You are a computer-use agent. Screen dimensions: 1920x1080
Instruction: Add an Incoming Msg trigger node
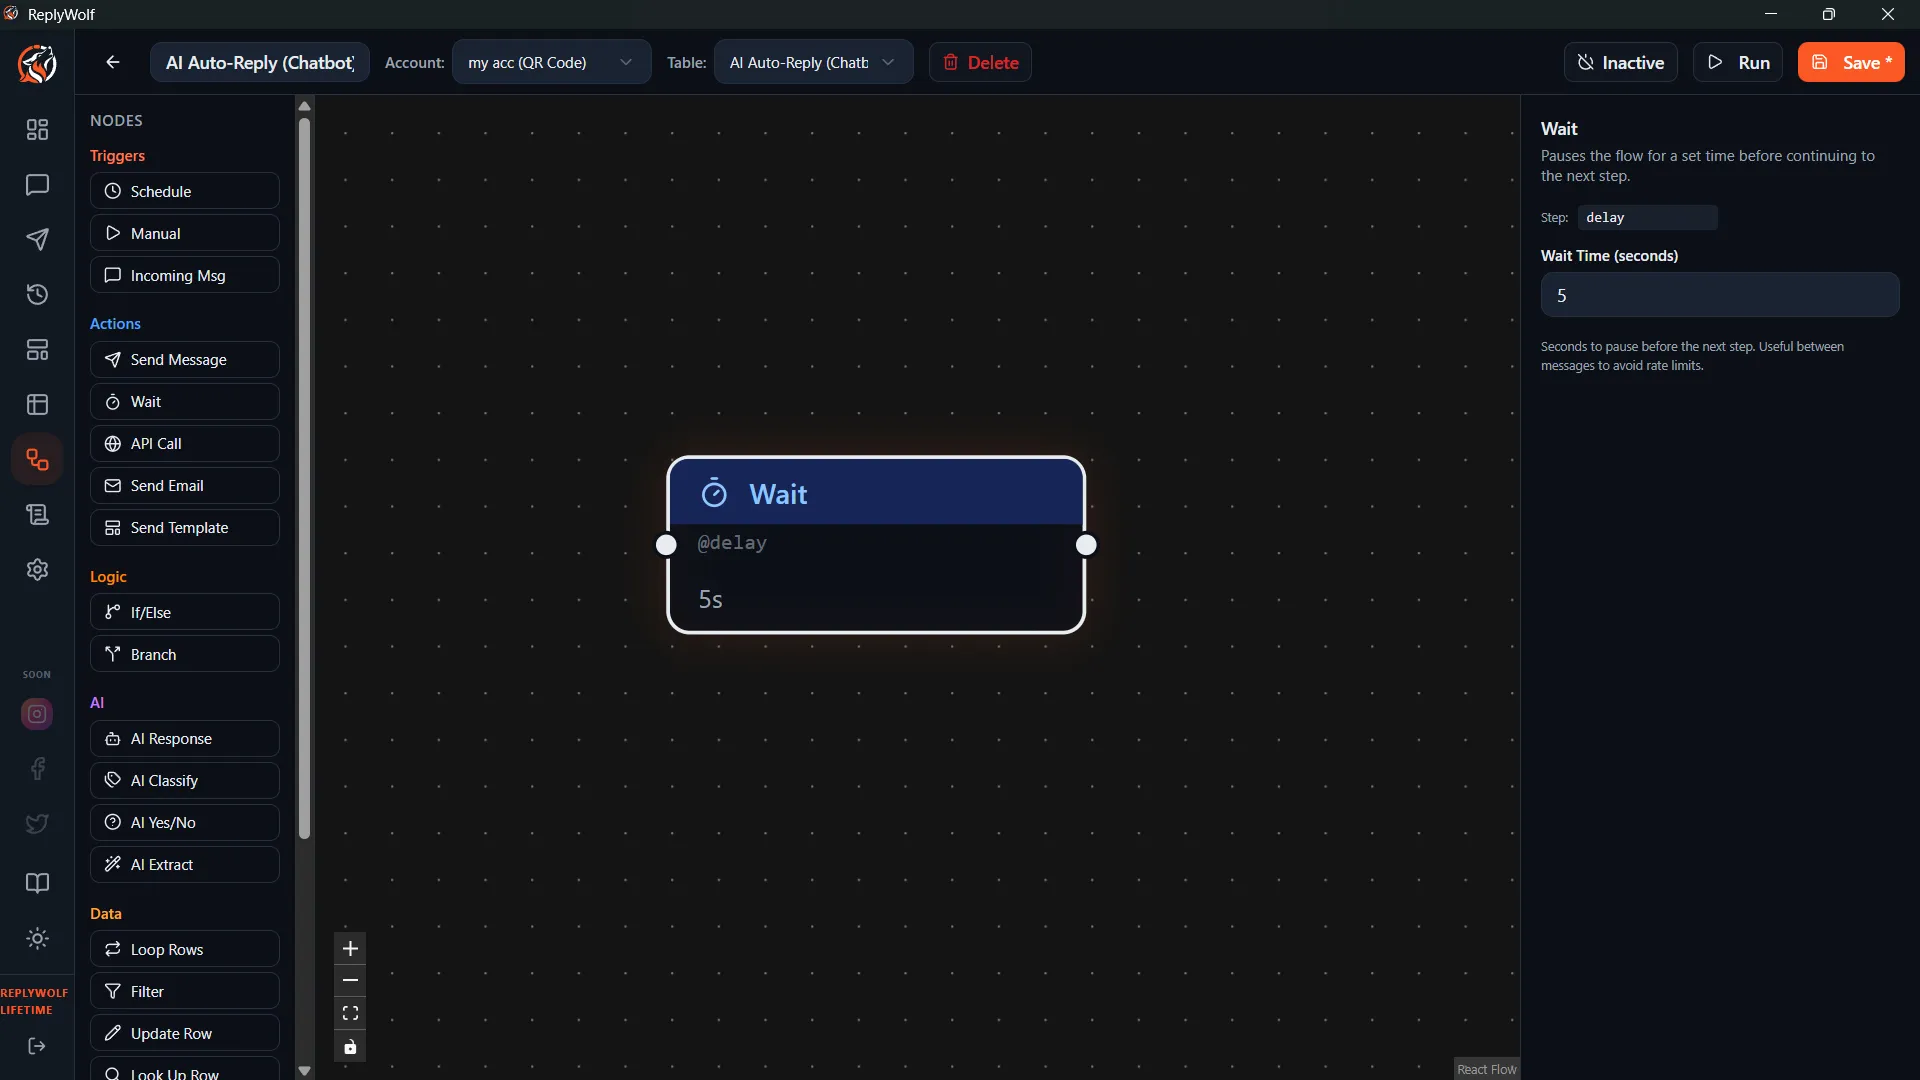pos(185,275)
